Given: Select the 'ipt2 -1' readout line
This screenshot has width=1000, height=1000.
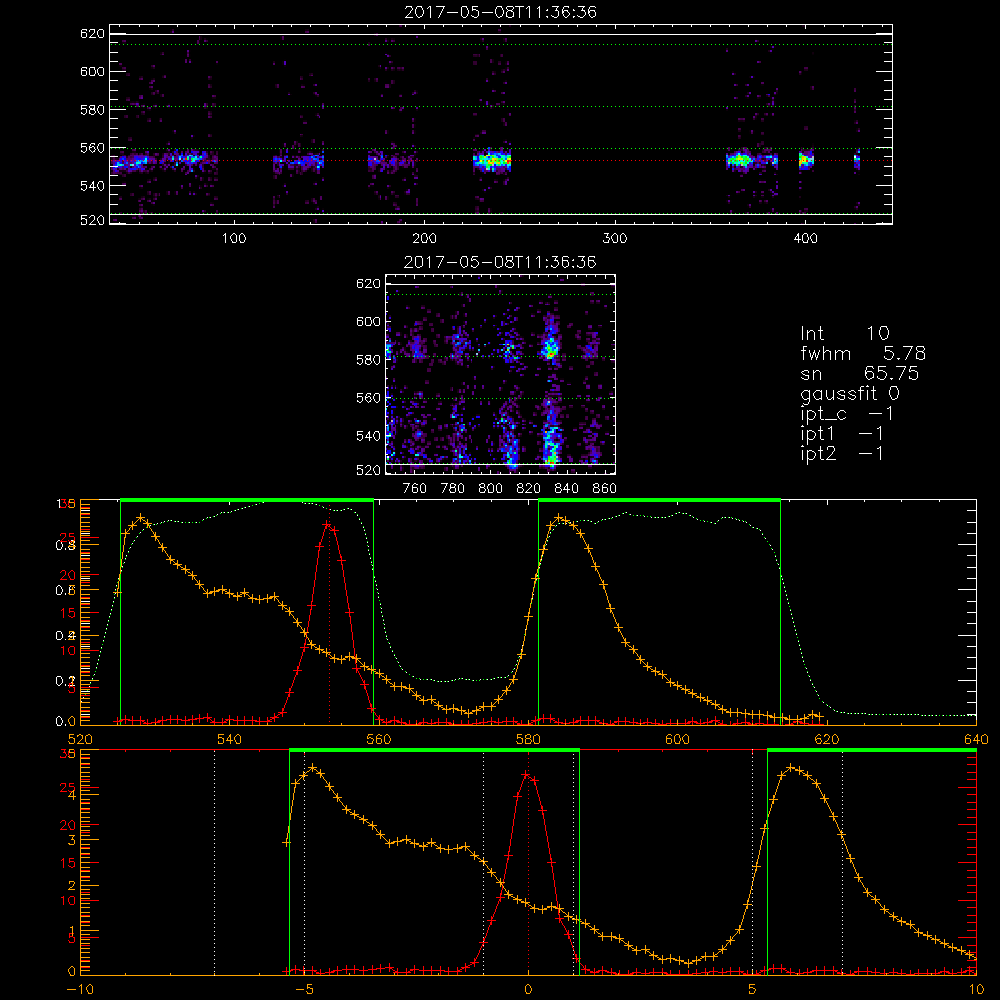Looking at the screenshot, I should coord(842,453).
